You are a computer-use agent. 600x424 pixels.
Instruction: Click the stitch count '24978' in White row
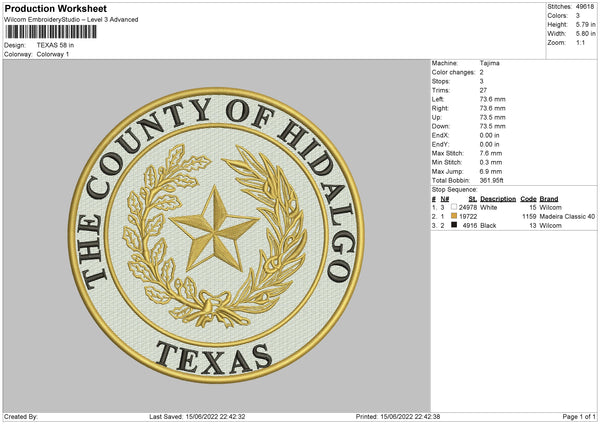[x=468, y=207]
